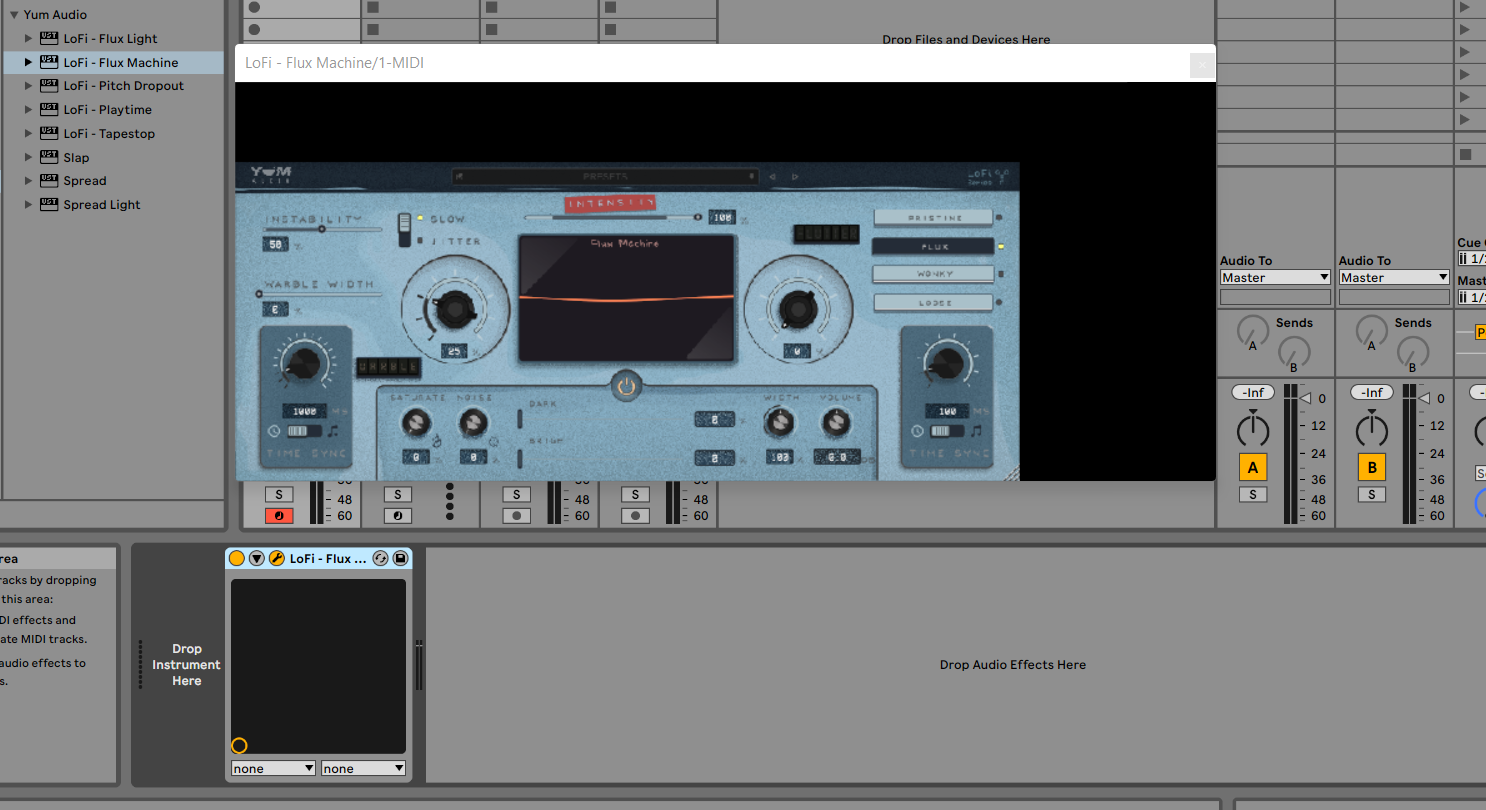Select LoFi - Flux Machine in the browser
Image resolution: width=1486 pixels, height=810 pixels.
113,62
